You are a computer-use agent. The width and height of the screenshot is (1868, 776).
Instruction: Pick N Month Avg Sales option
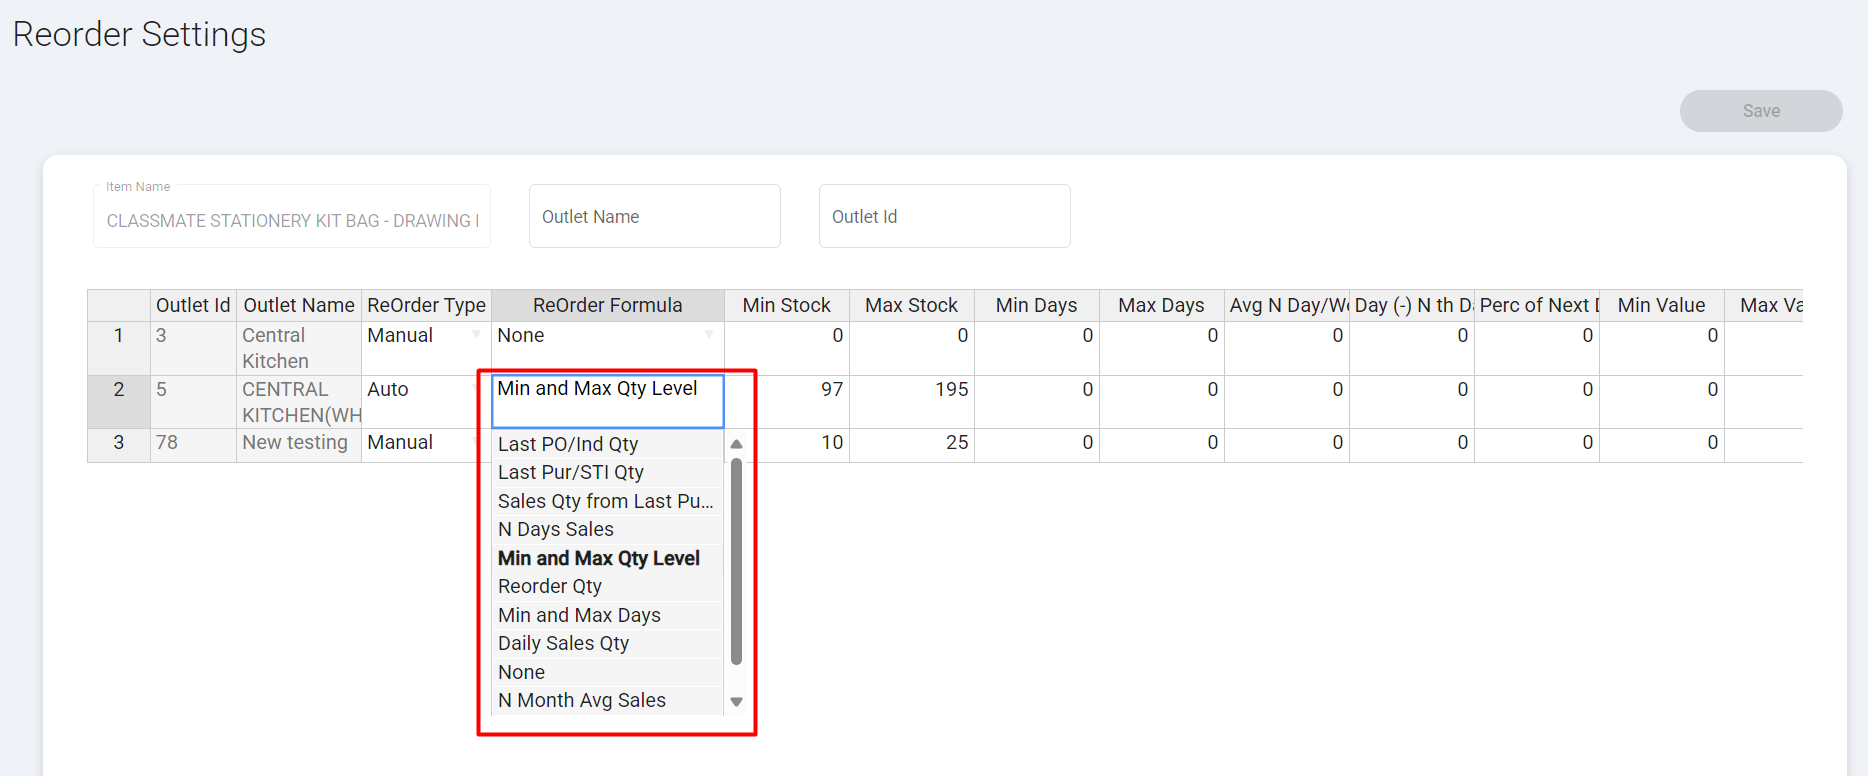tap(582, 700)
